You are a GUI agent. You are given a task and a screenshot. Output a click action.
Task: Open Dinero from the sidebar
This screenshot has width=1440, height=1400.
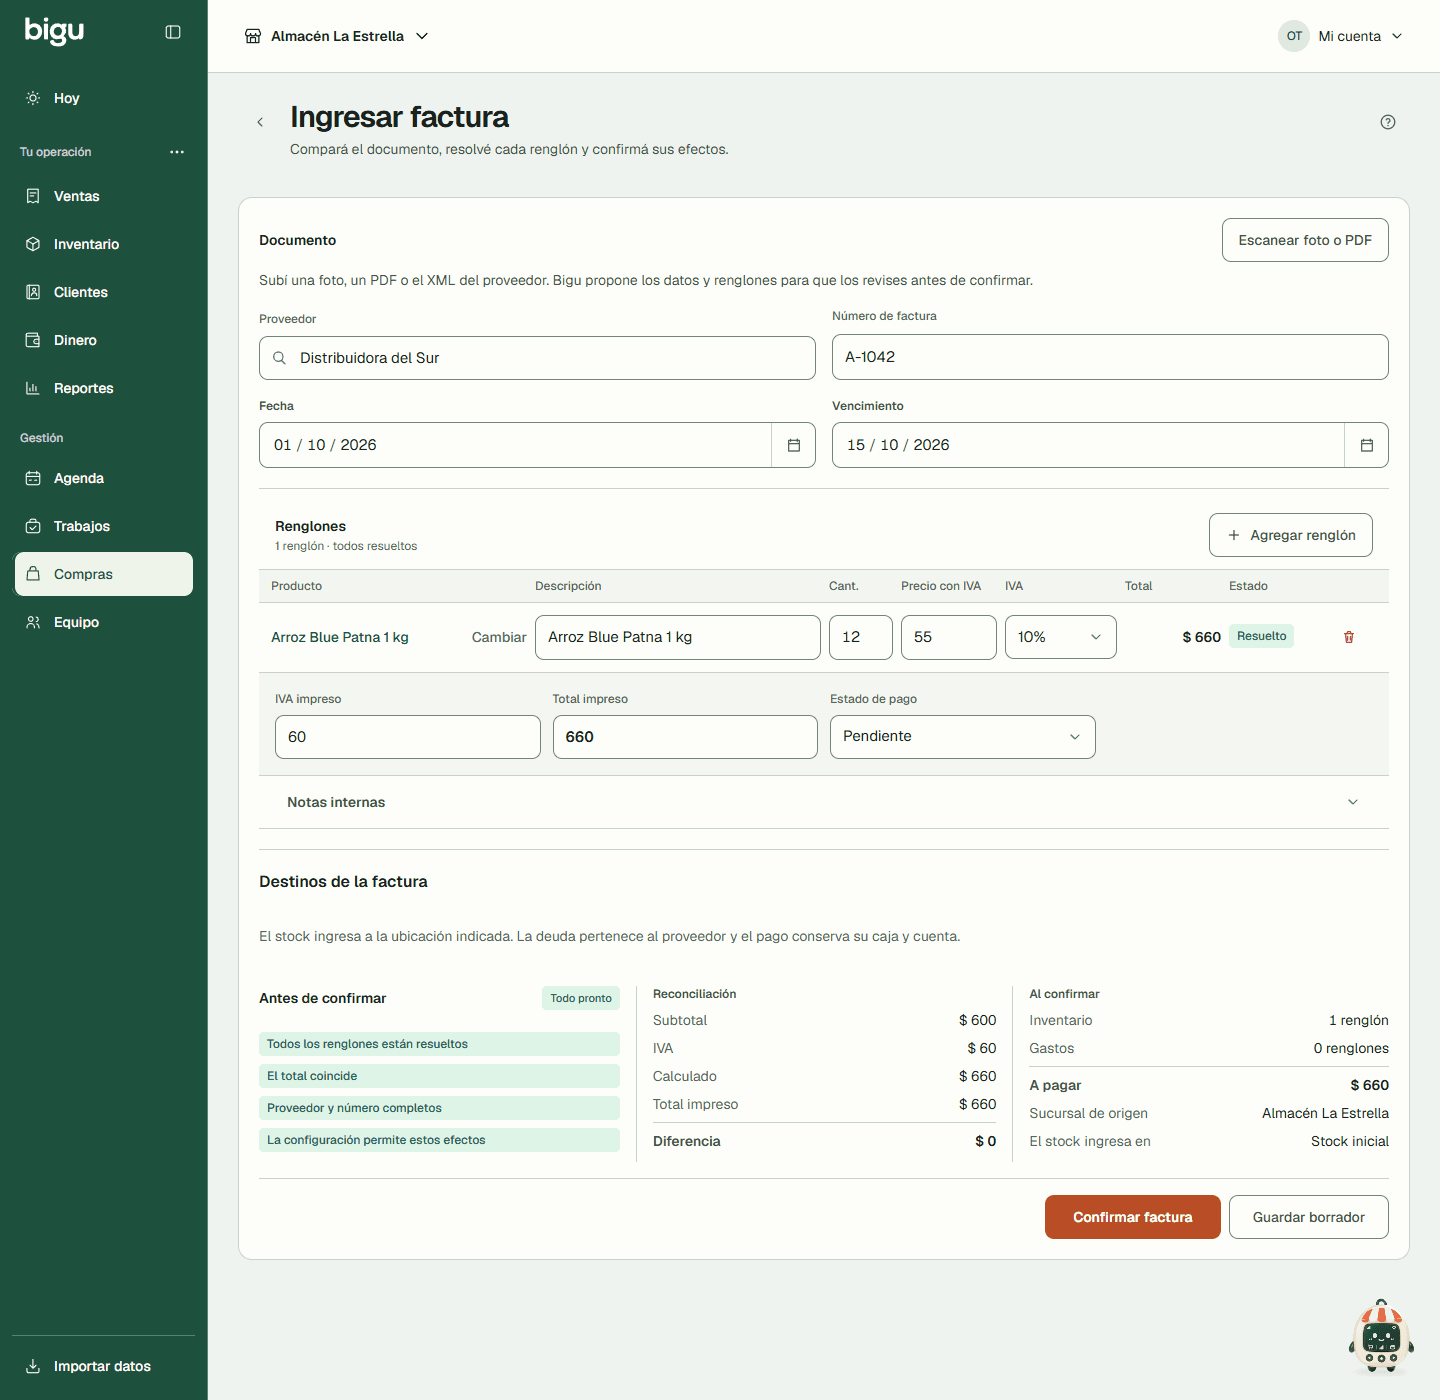click(104, 340)
